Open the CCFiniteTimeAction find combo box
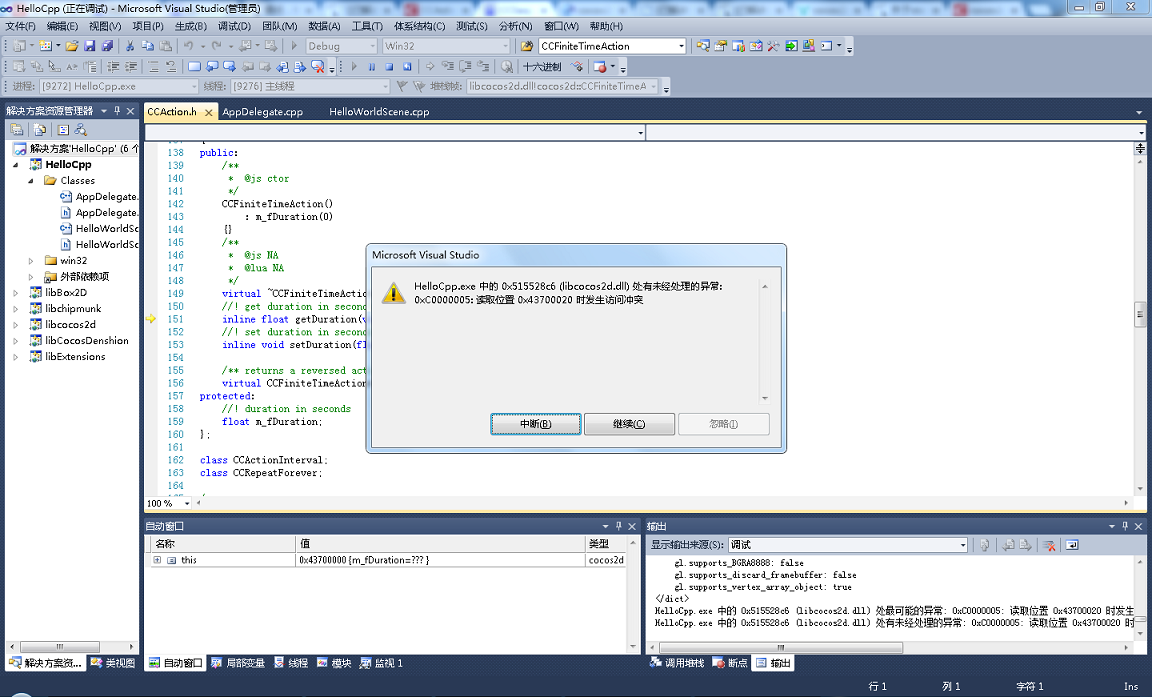Viewport: 1152px width, 697px height. (612, 46)
